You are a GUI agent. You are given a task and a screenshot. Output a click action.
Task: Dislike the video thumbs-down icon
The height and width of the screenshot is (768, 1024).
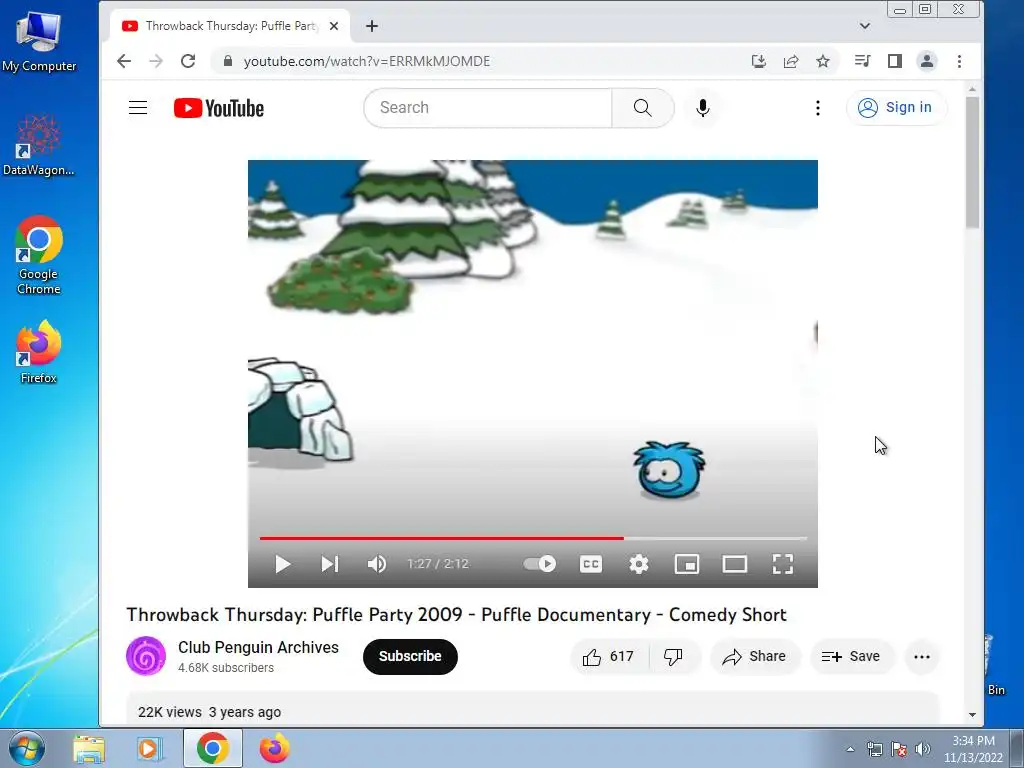point(673,656)
